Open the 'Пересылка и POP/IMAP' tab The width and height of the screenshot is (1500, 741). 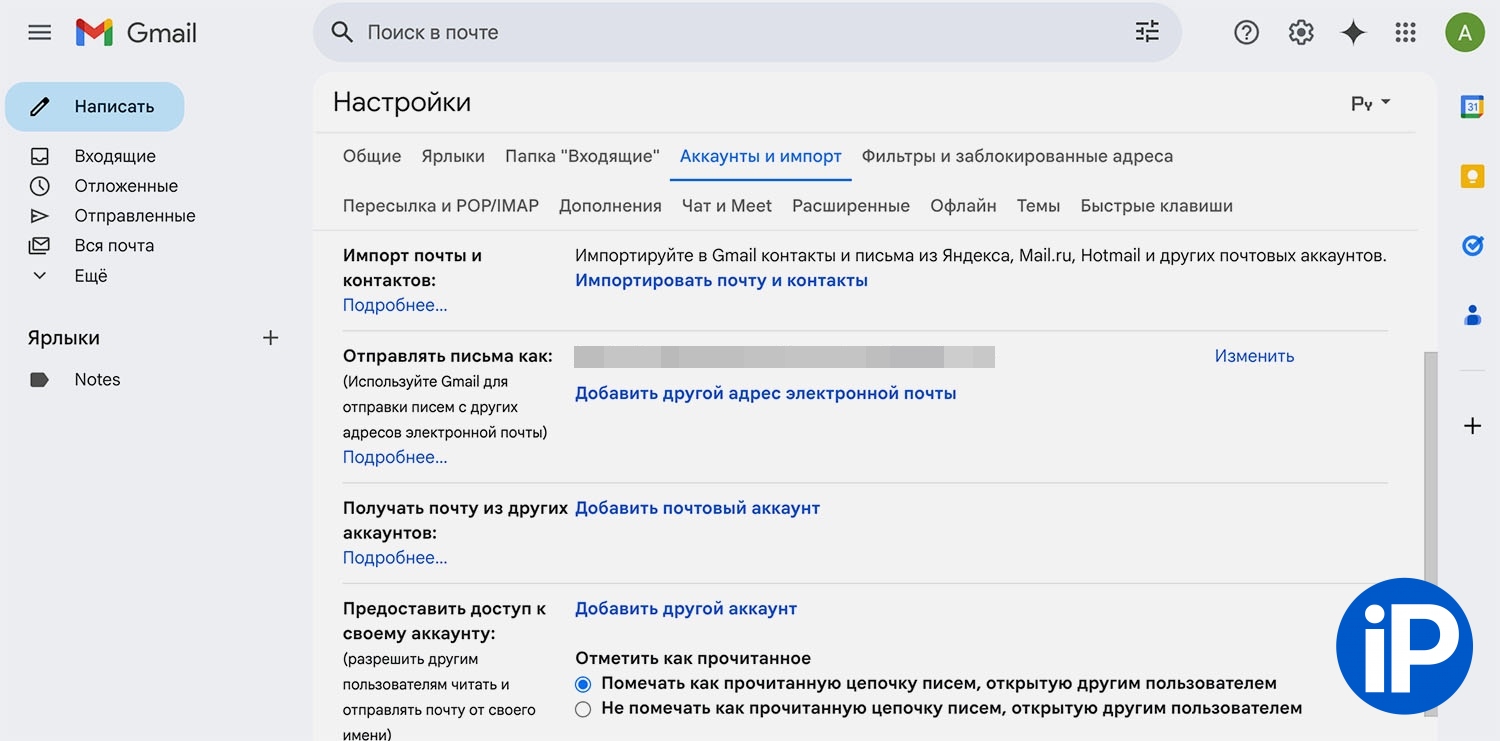(440, 206)
